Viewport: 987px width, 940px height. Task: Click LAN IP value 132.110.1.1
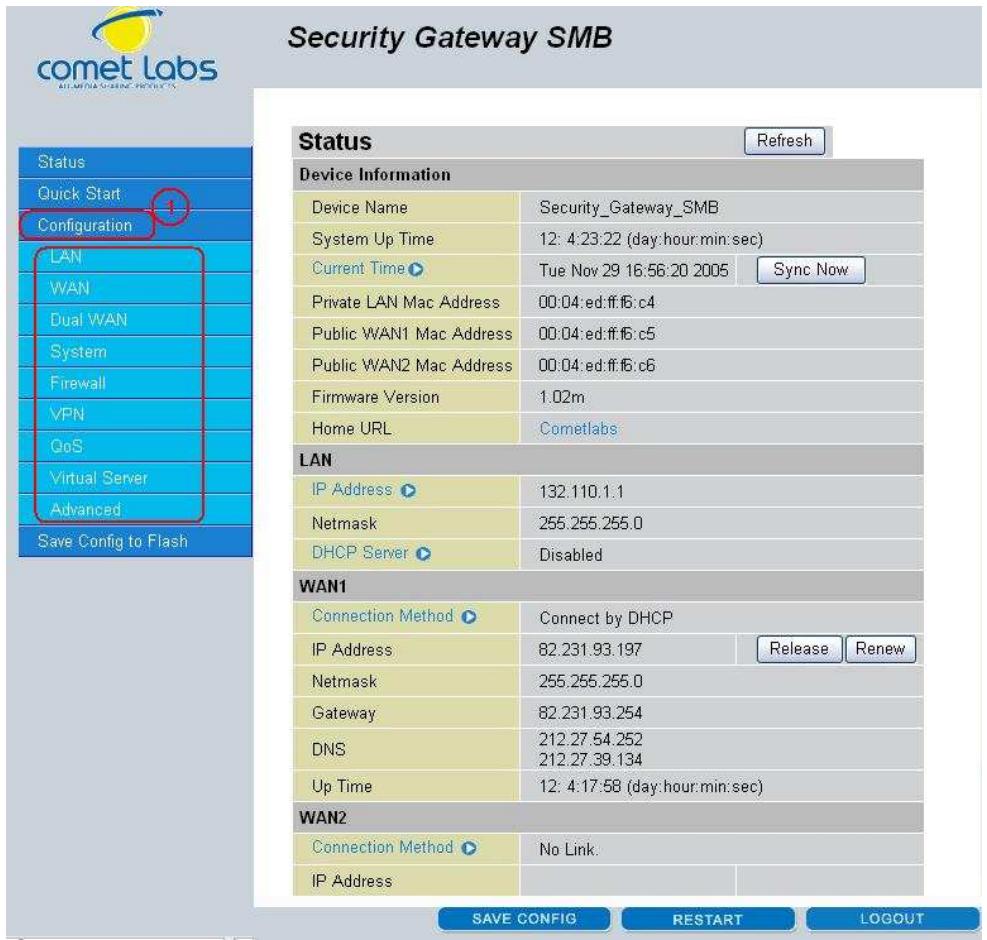point(581,492)
